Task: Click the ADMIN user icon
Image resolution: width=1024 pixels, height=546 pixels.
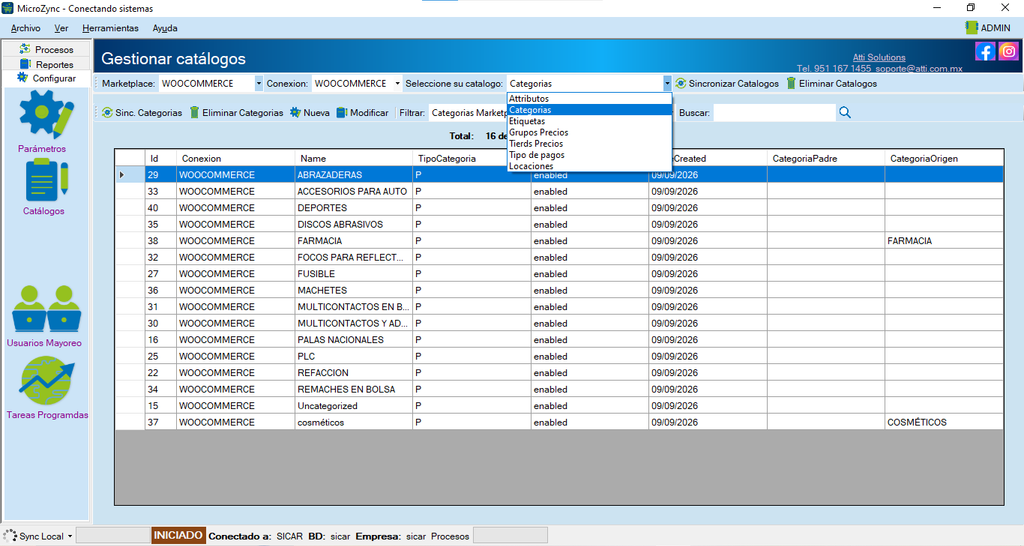Action: pyautogui.click(x=971, y=27)
